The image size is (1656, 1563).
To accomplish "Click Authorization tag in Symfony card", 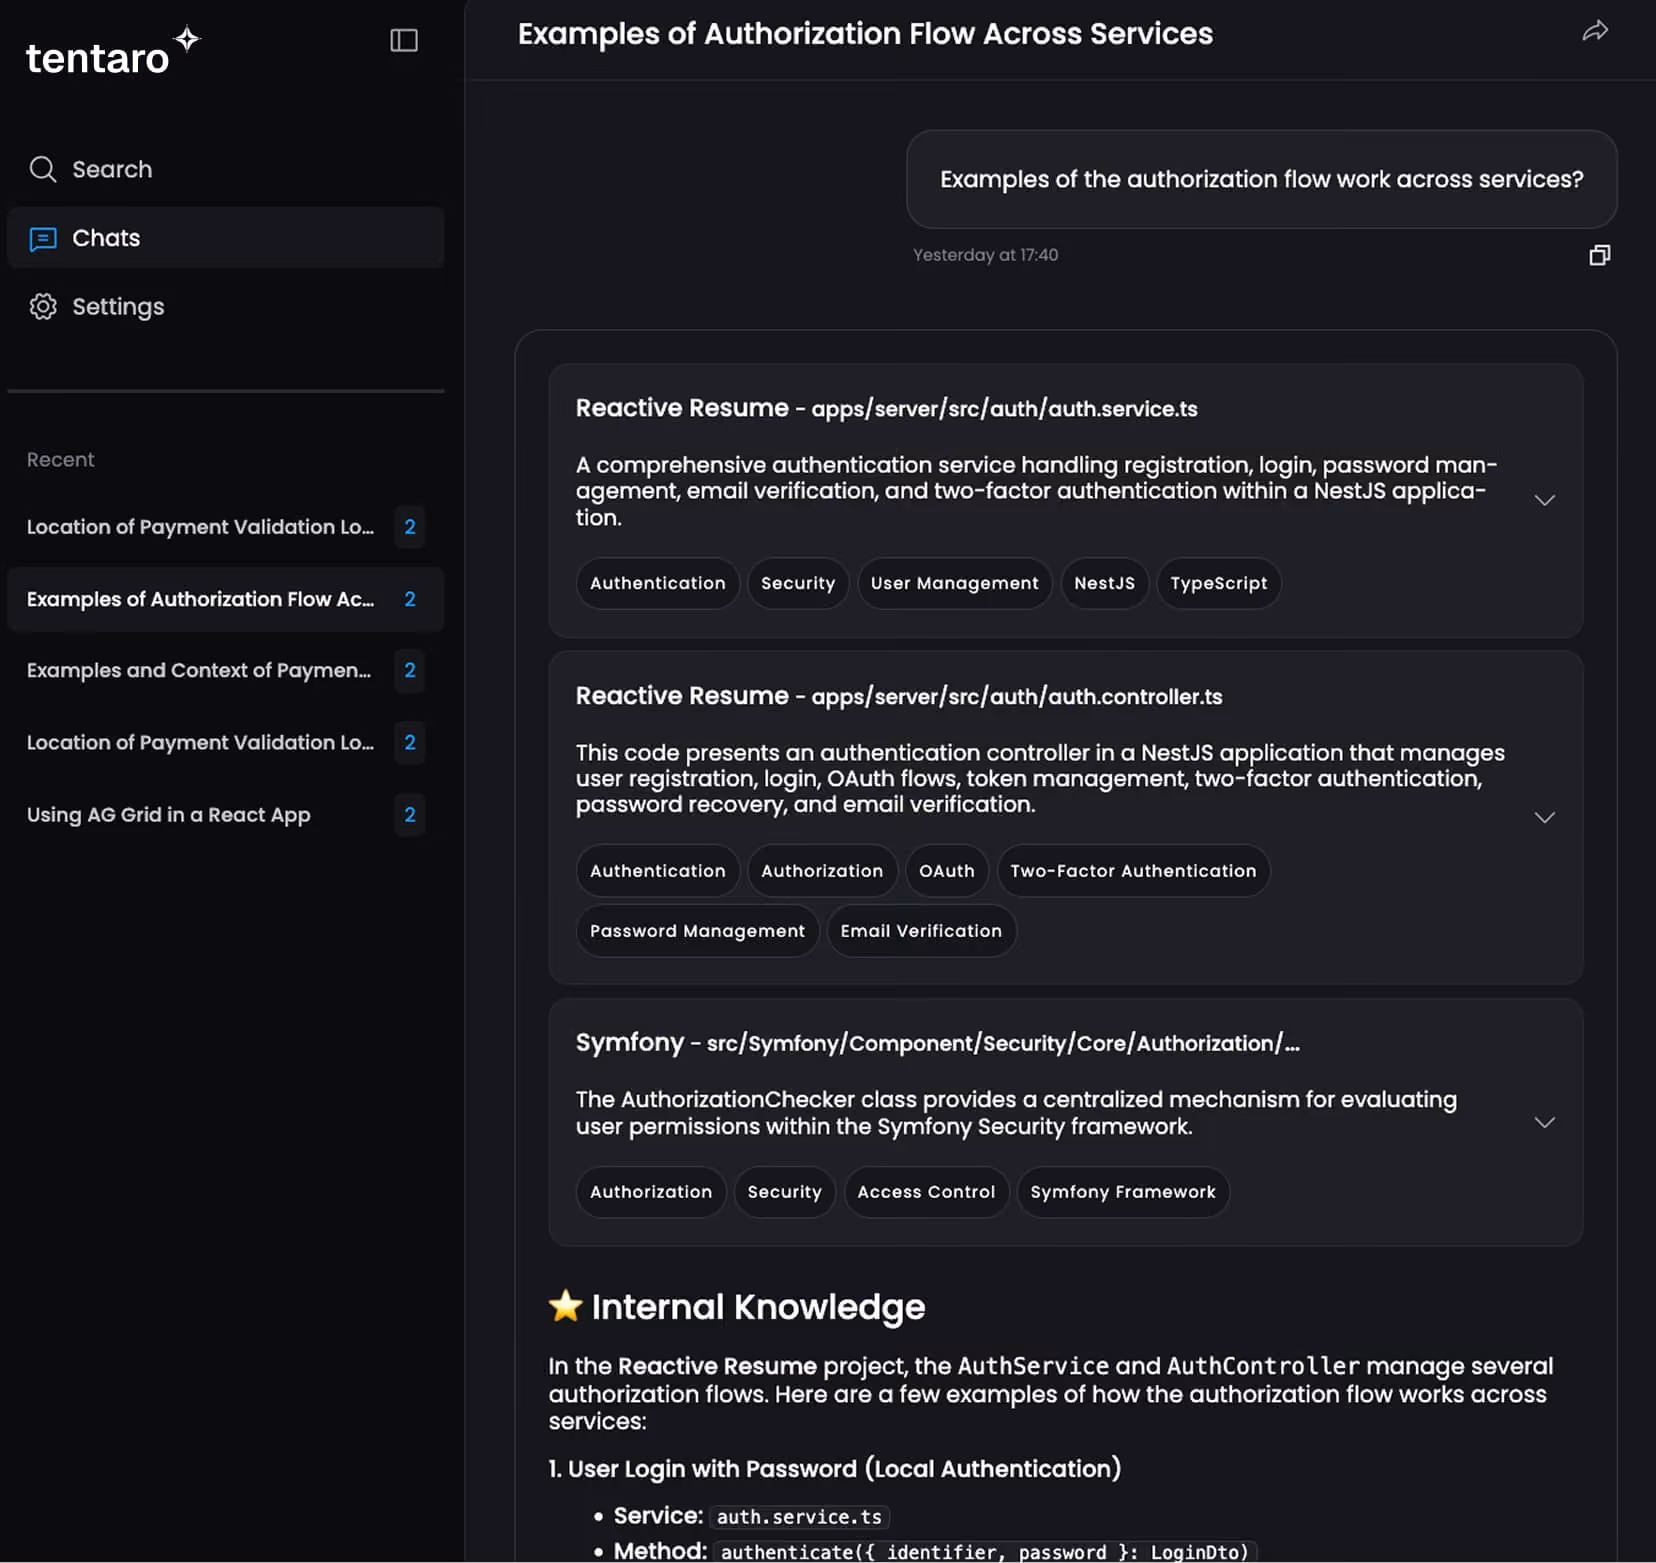I will pos(651,1192).
